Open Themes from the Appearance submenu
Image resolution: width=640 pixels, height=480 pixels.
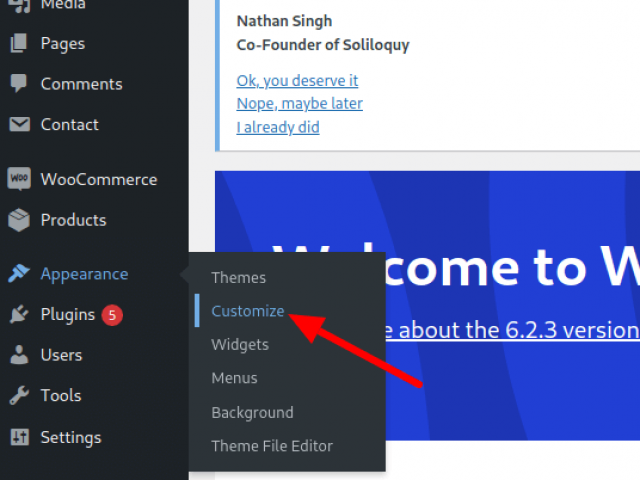238,277
